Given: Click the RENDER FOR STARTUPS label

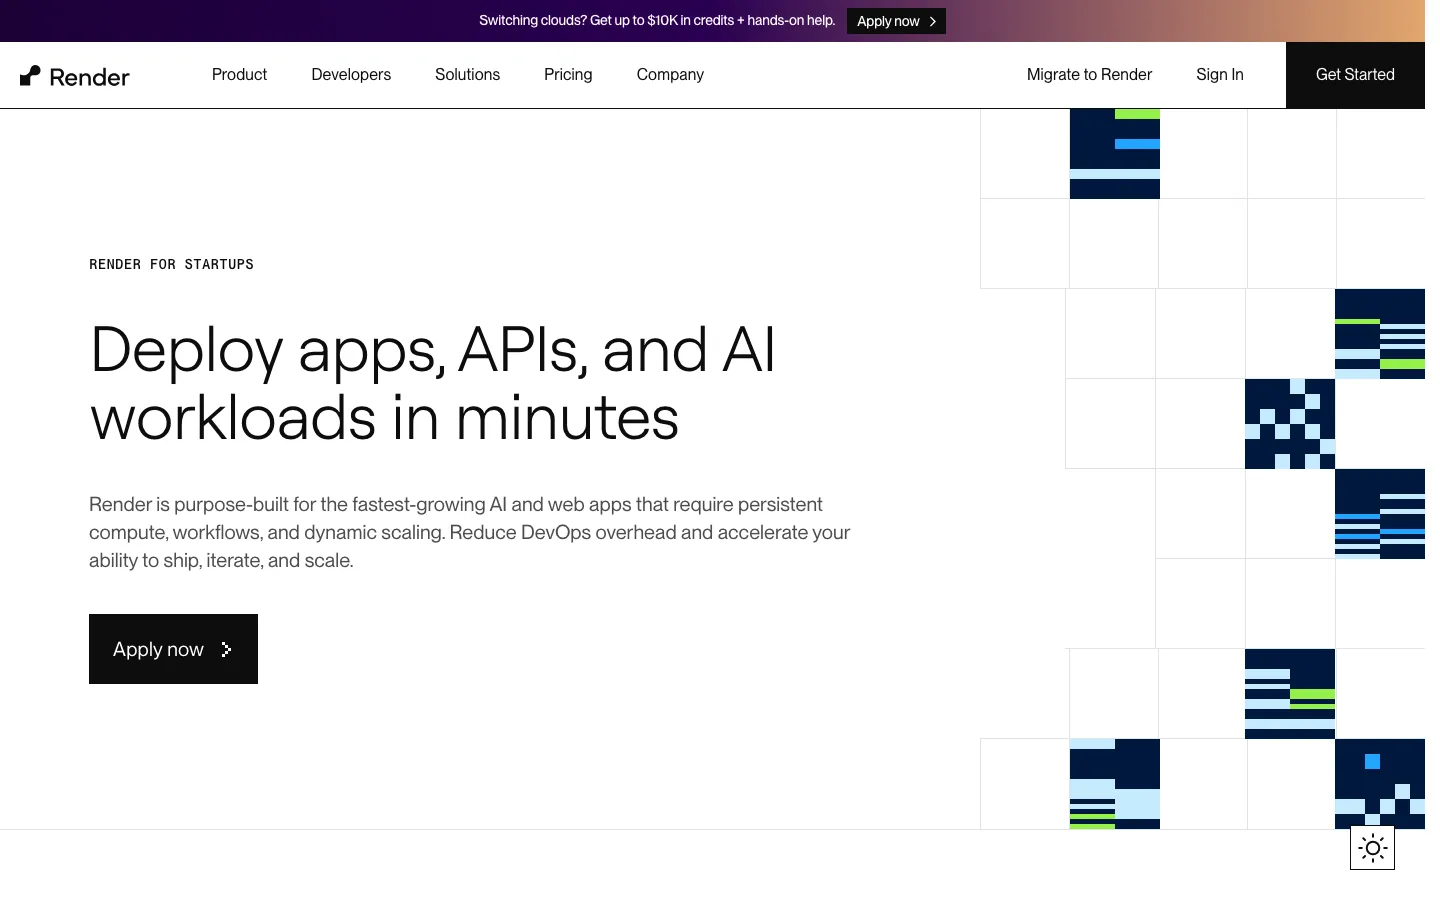Looking at the screenshot, I should point(171,264).
